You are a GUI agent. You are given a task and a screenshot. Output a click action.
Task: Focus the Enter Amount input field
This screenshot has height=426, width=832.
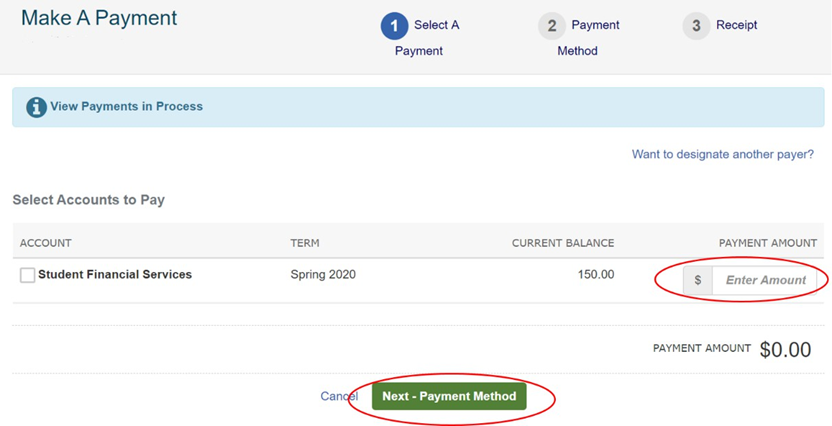[765, 280]
